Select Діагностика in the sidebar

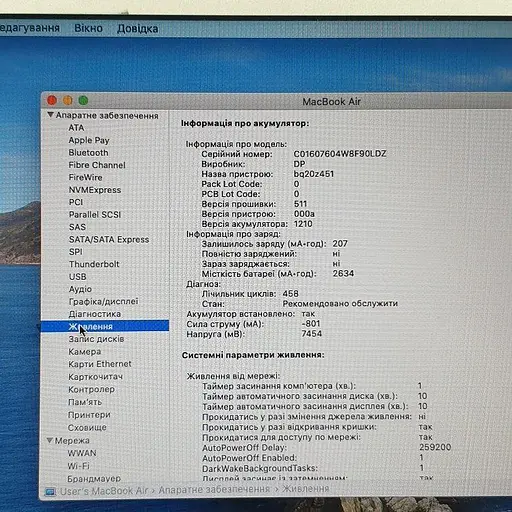coord(95,314)
